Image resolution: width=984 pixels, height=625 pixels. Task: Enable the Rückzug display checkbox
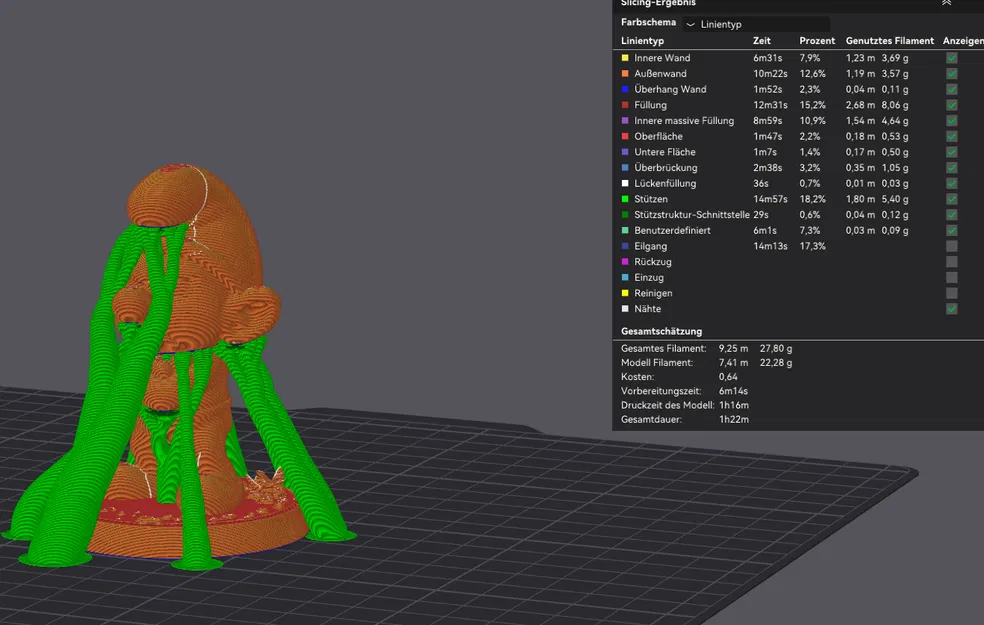pyautogui.click(x=951, y=261)
